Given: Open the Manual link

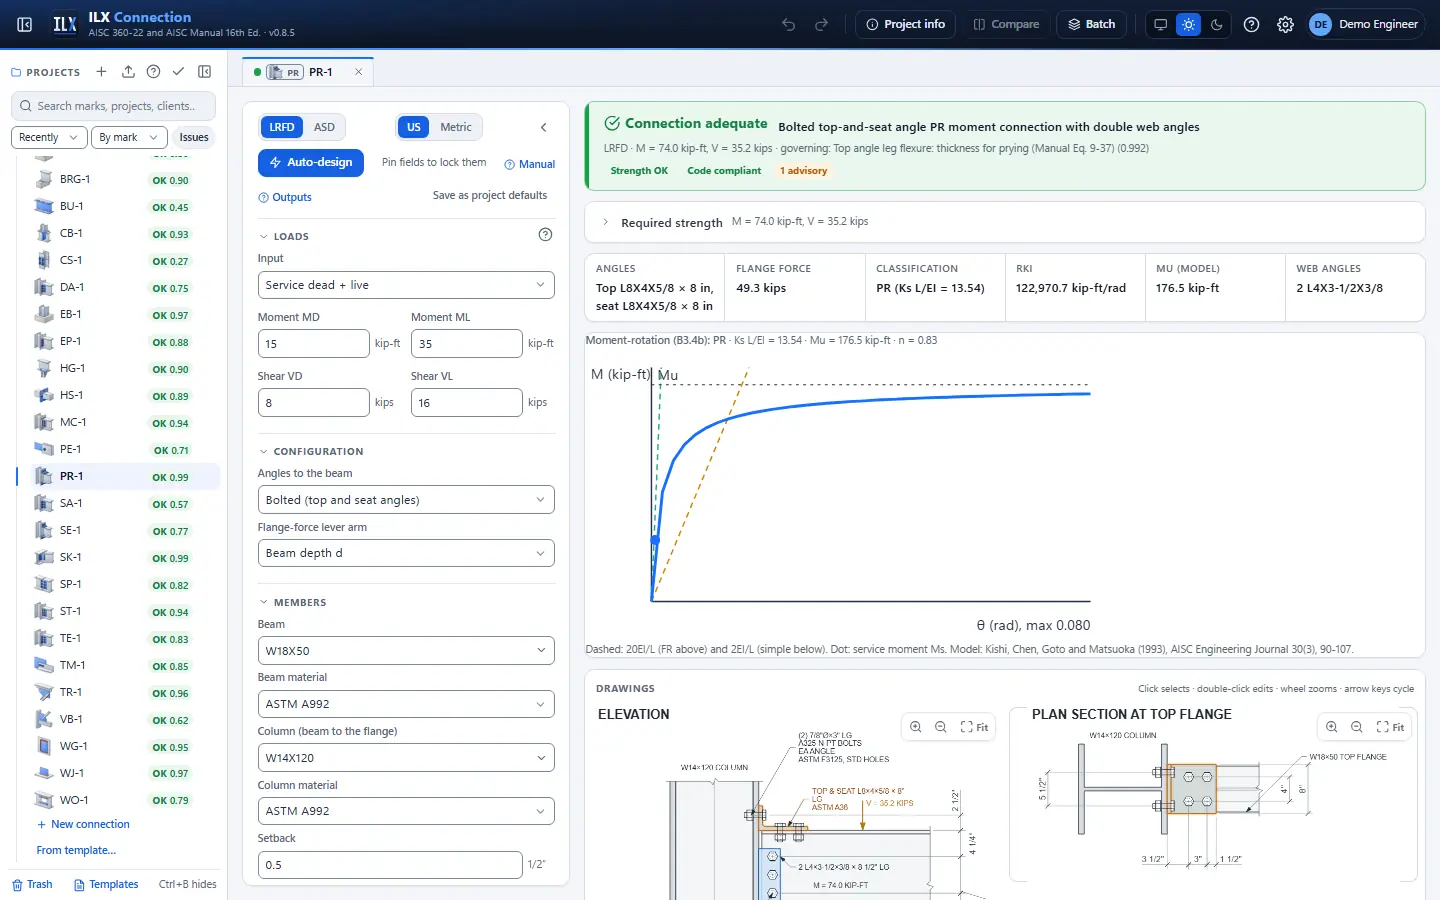Looking at the screenshot, I should (x=530, y=164).
